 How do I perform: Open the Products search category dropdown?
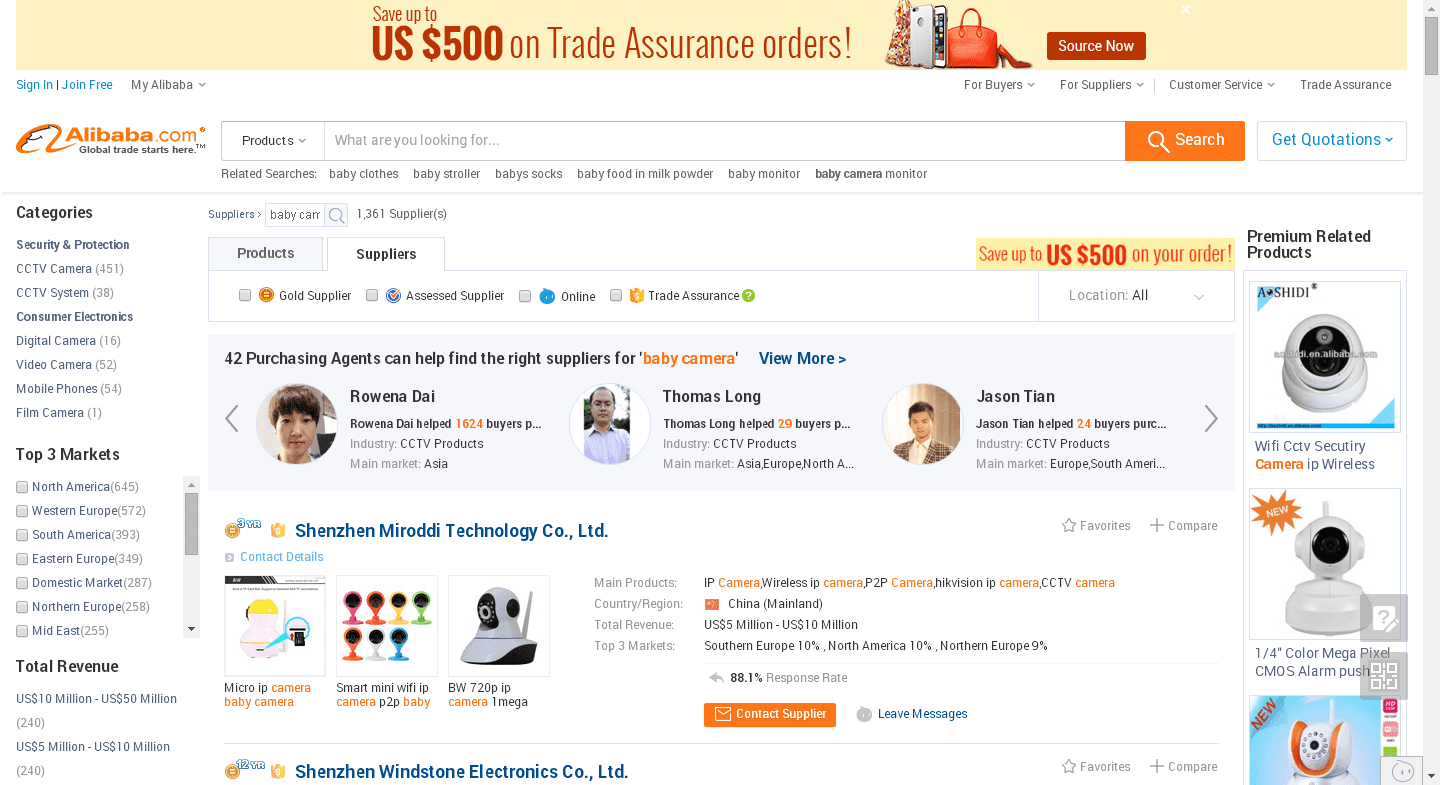273,141
